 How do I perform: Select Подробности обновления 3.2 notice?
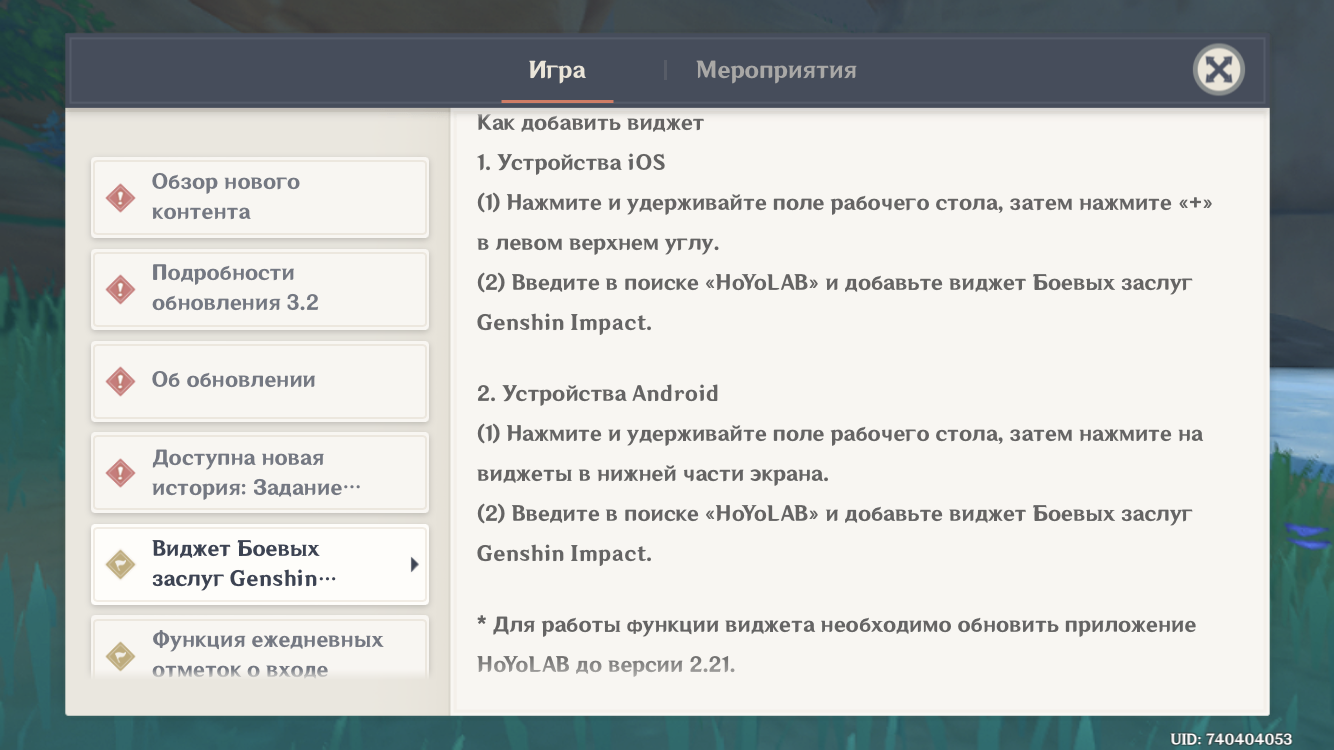(x=260, y=288)
